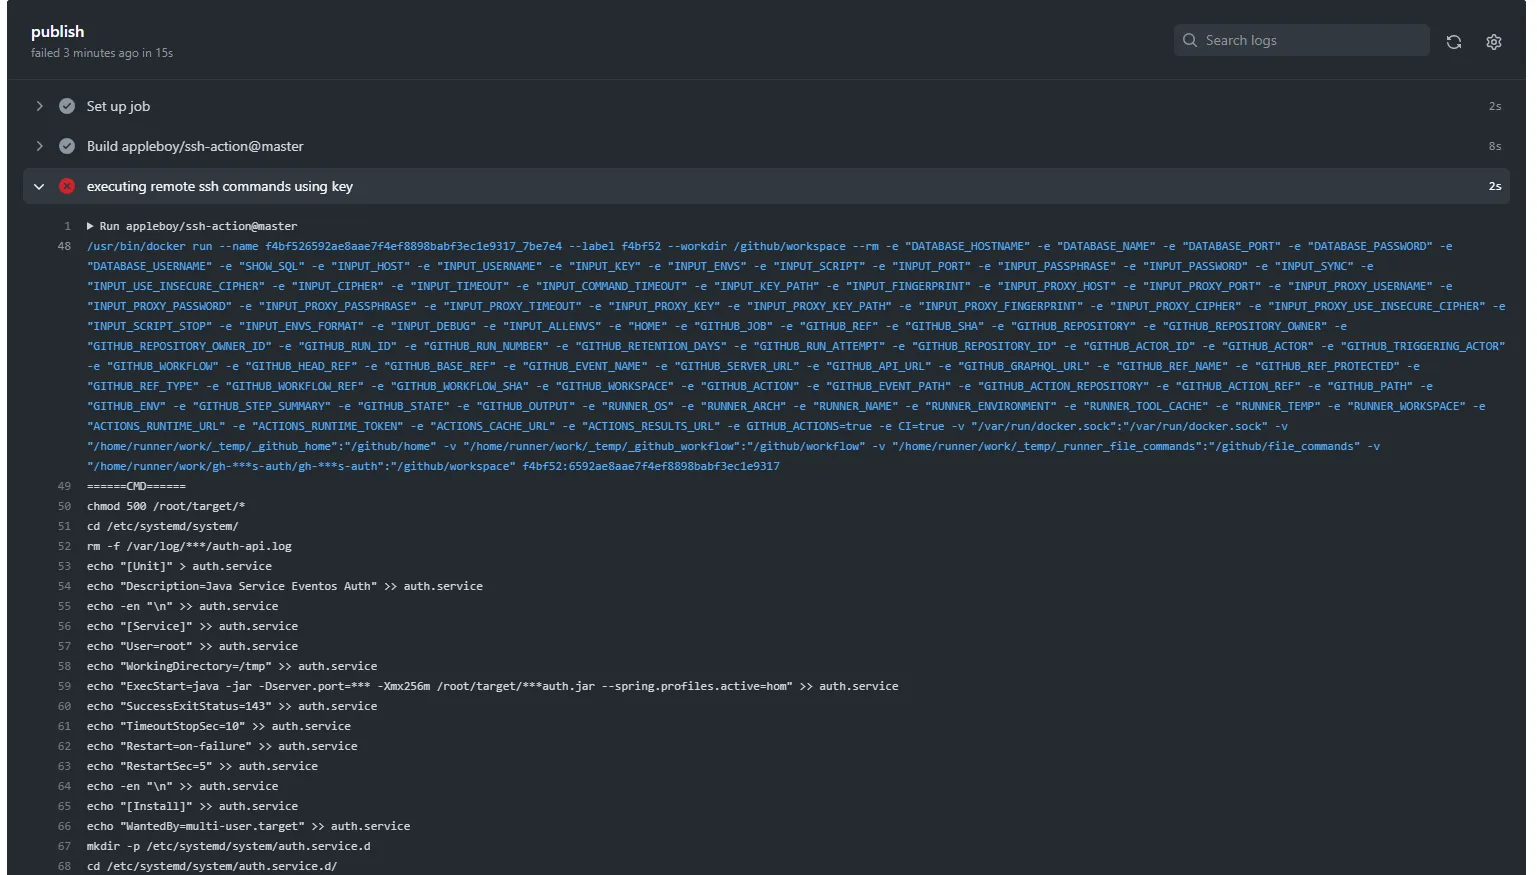Select log line number 59
The width and height of the screenshot is (1537, 875).
click(x=64, y=686)
